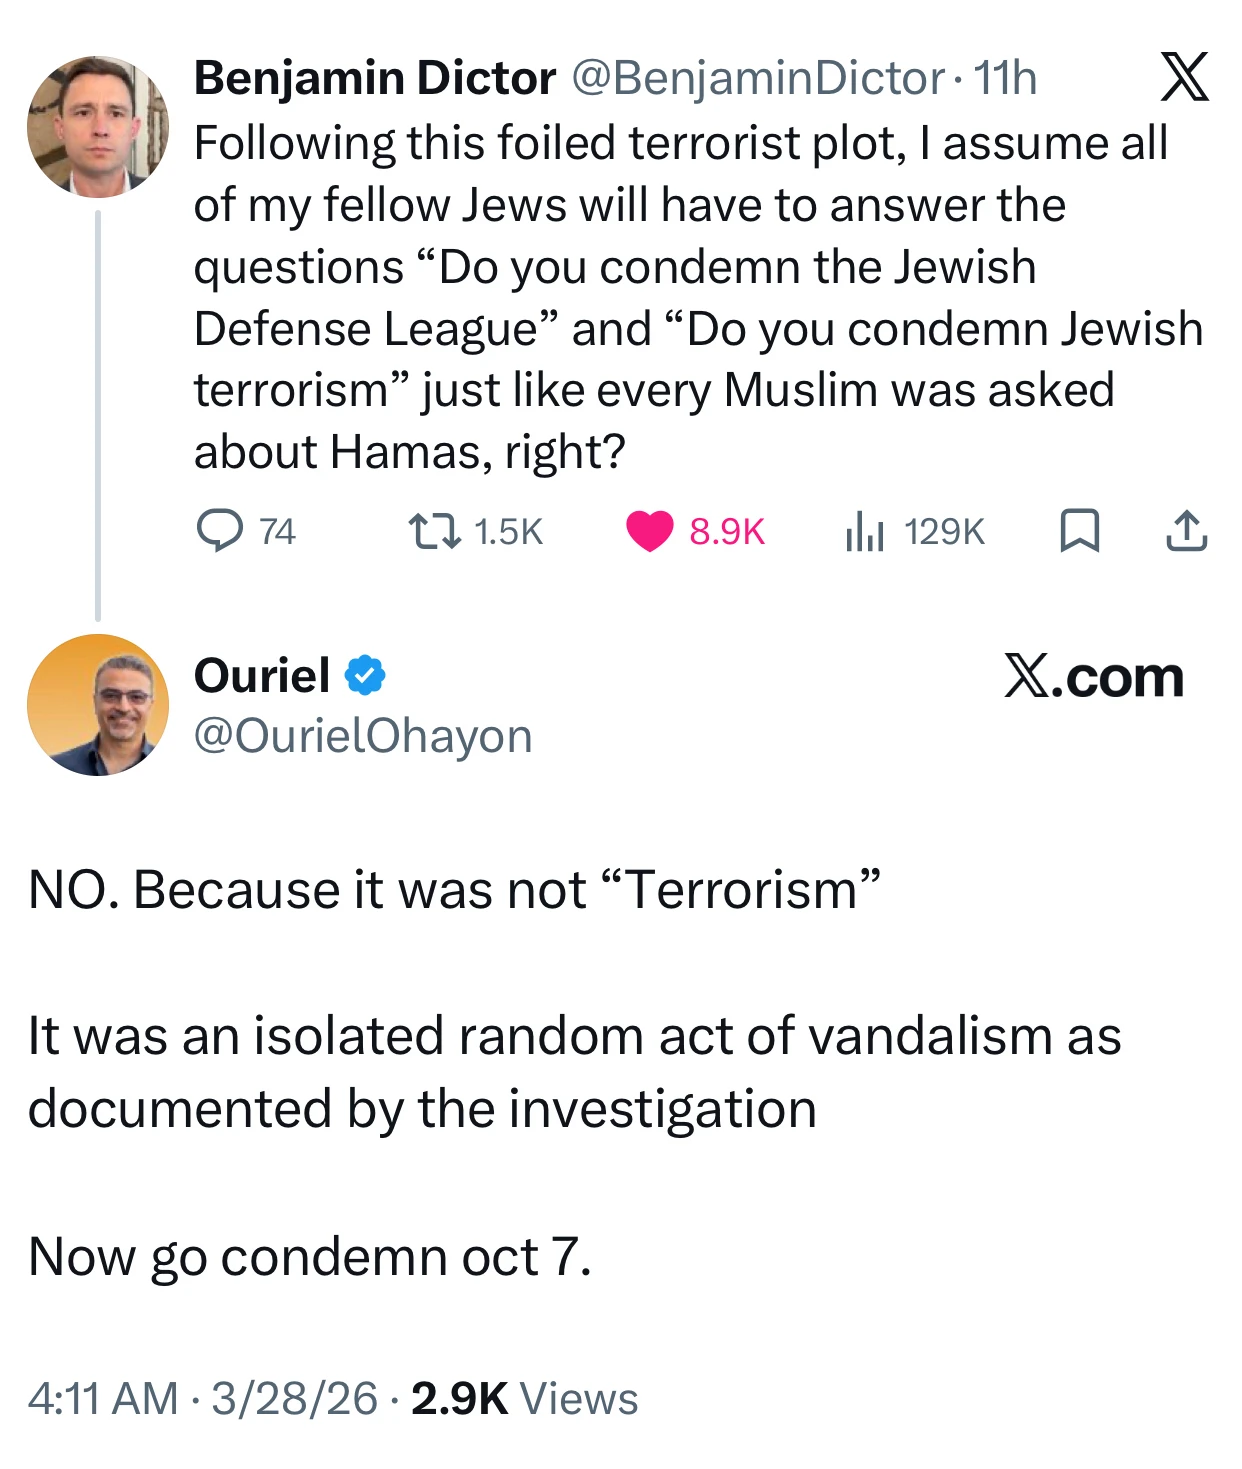Click the 11h timestamp on quoted tweet
The image size is (1242, 1469).
click(x=1005, y=78)
